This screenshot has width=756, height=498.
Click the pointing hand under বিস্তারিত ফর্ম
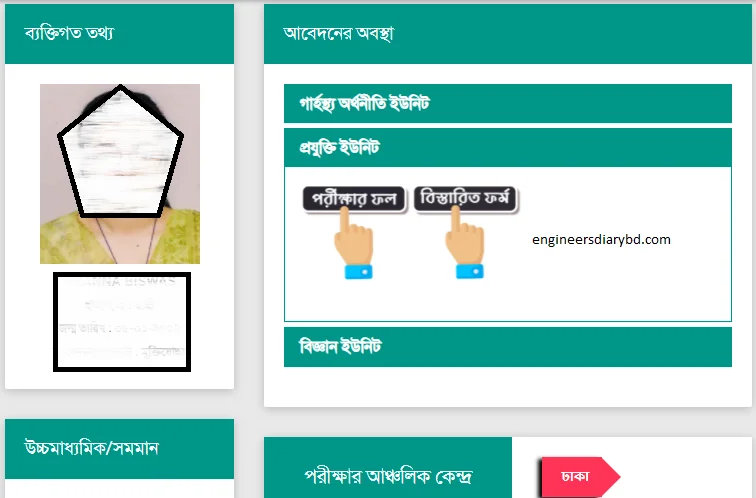[x=464, y=242]
